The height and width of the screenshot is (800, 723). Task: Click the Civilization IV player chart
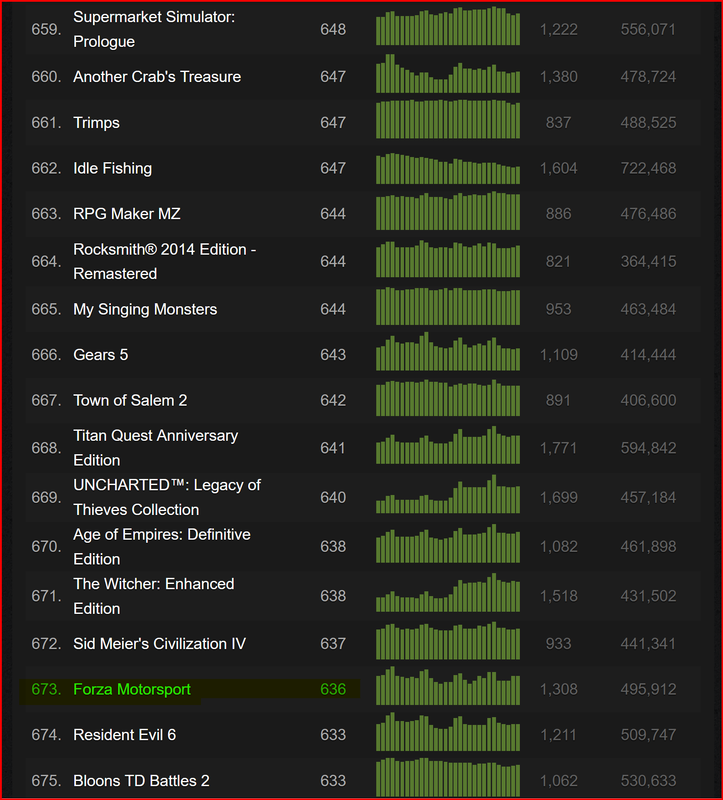[448, 640]
